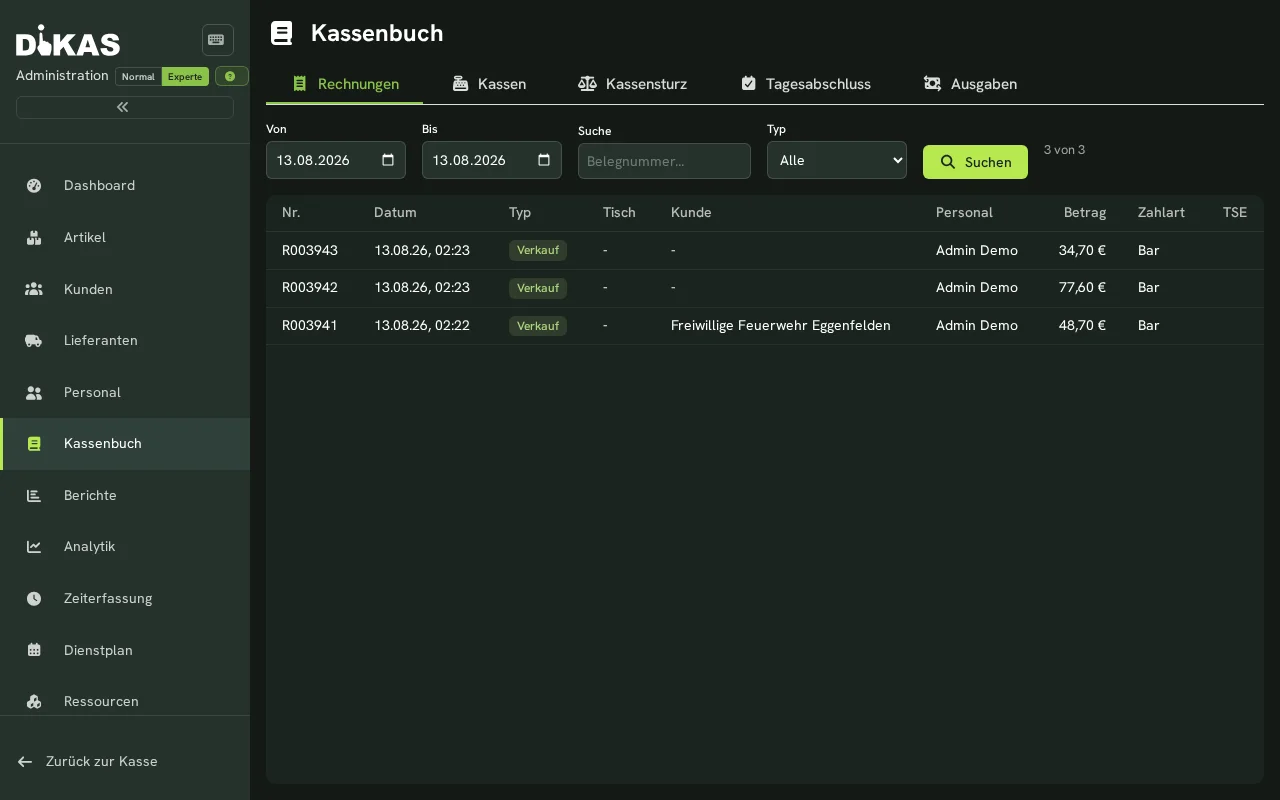
Task: Click the Personal staff icon
Action: [34, 392]
